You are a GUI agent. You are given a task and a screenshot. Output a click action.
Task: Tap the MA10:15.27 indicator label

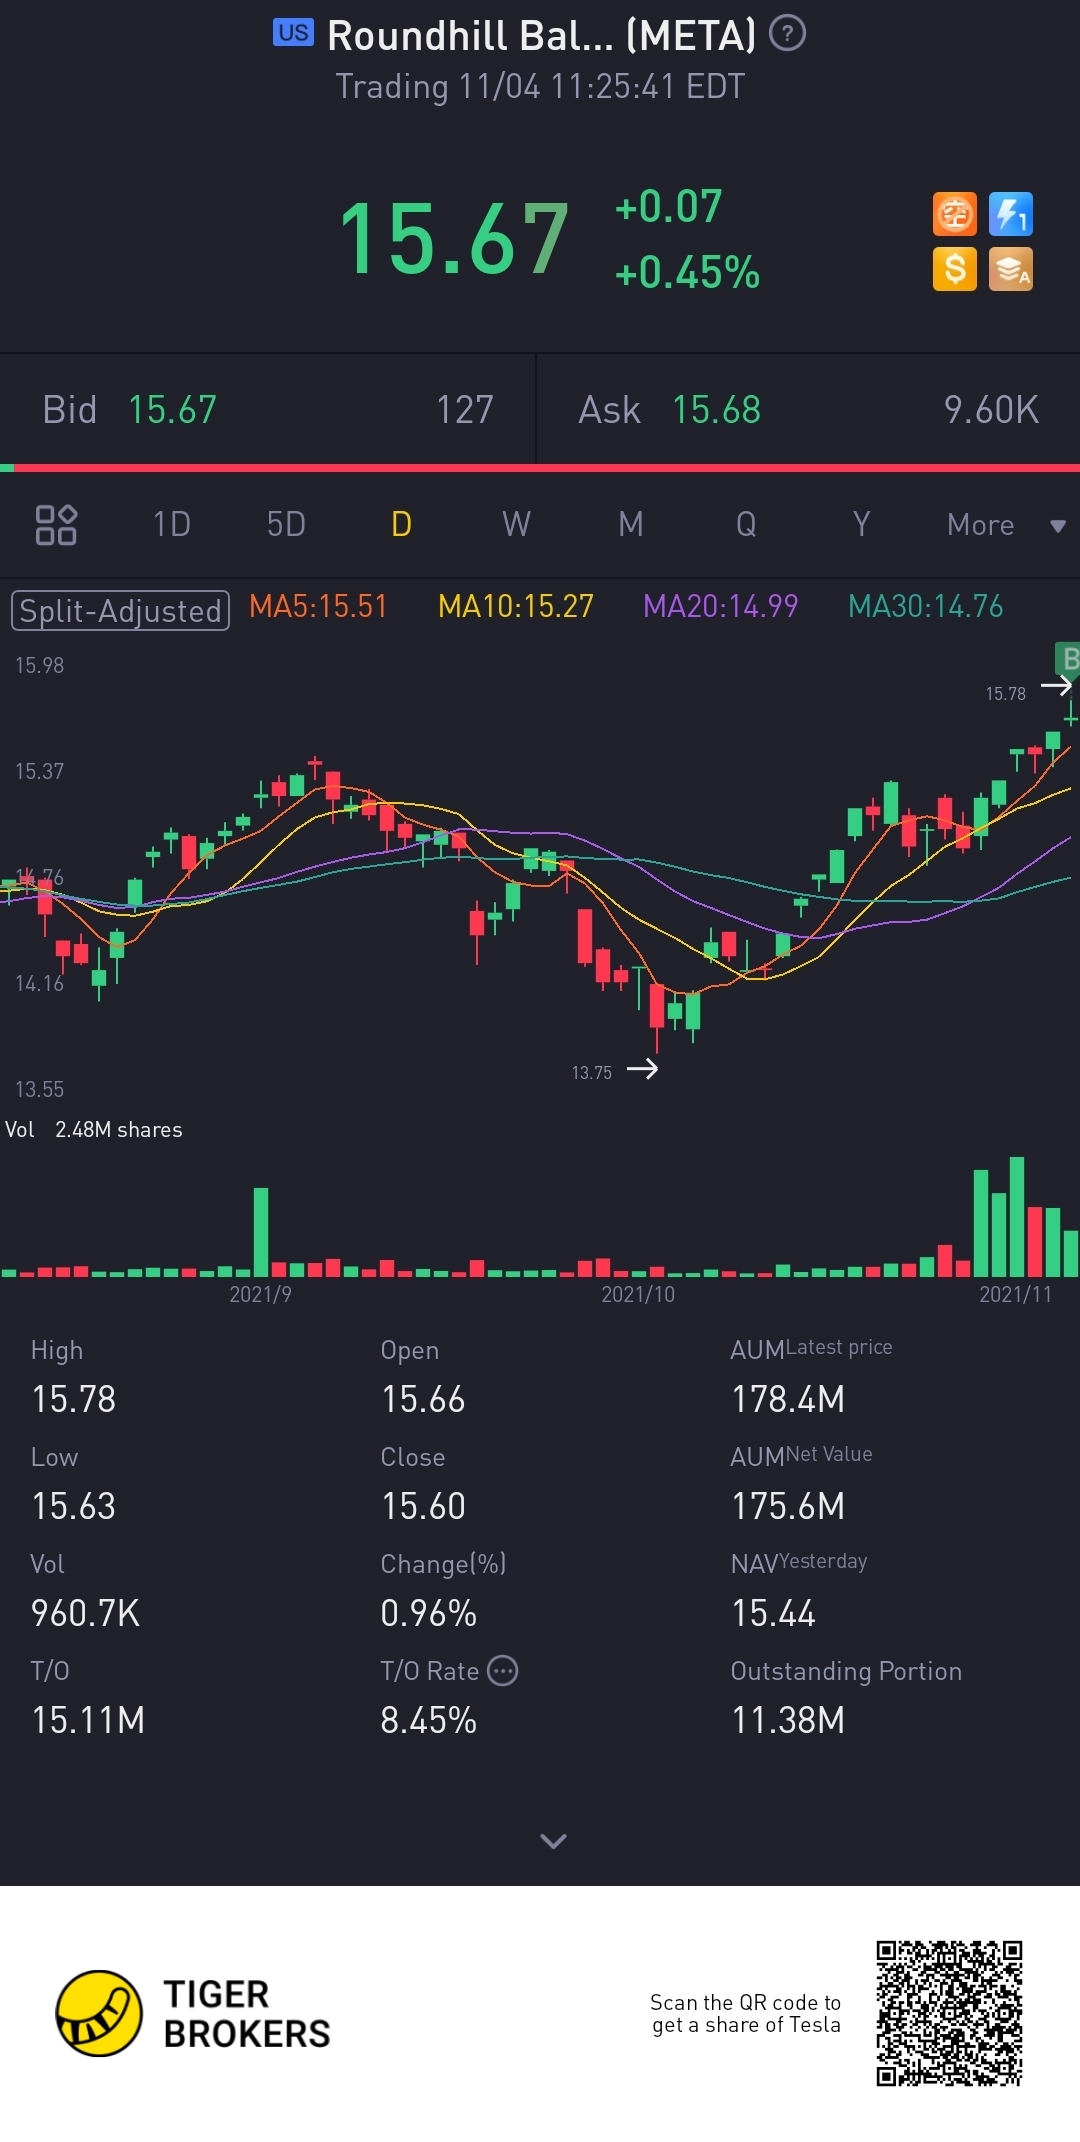tap(516, 606)
